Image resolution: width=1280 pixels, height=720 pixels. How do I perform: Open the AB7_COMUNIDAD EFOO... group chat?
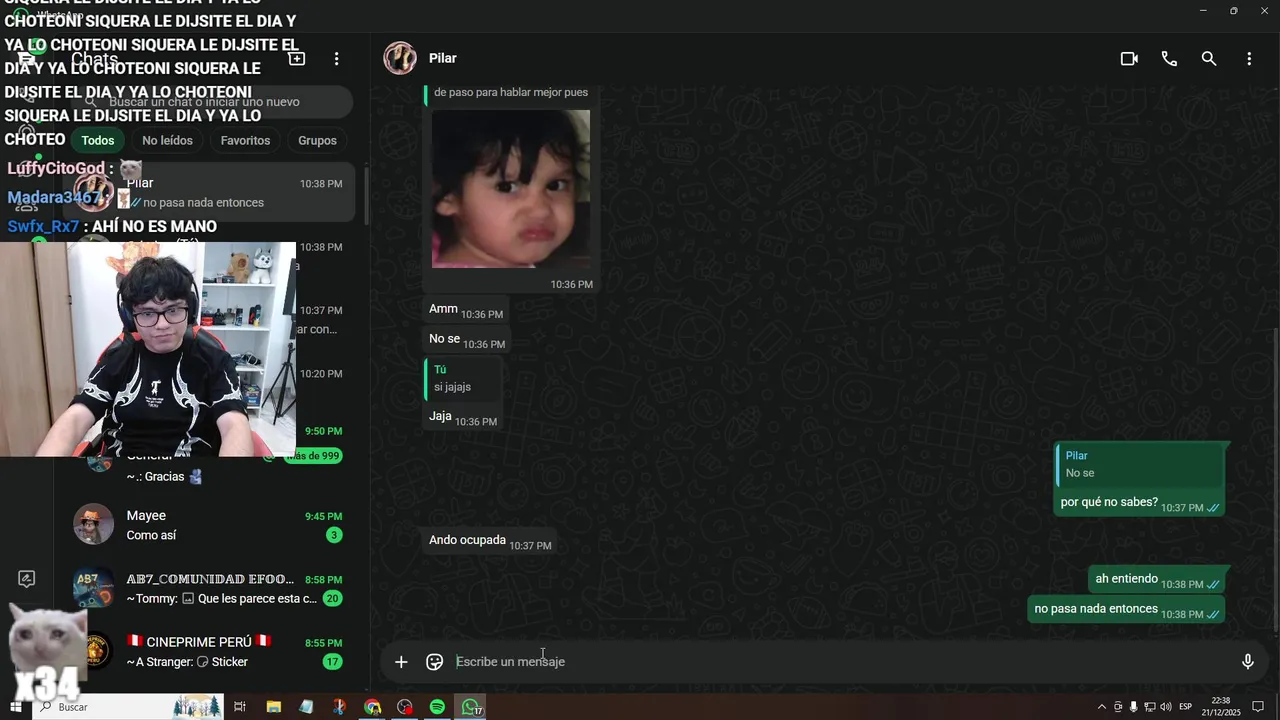pos(208,589)
